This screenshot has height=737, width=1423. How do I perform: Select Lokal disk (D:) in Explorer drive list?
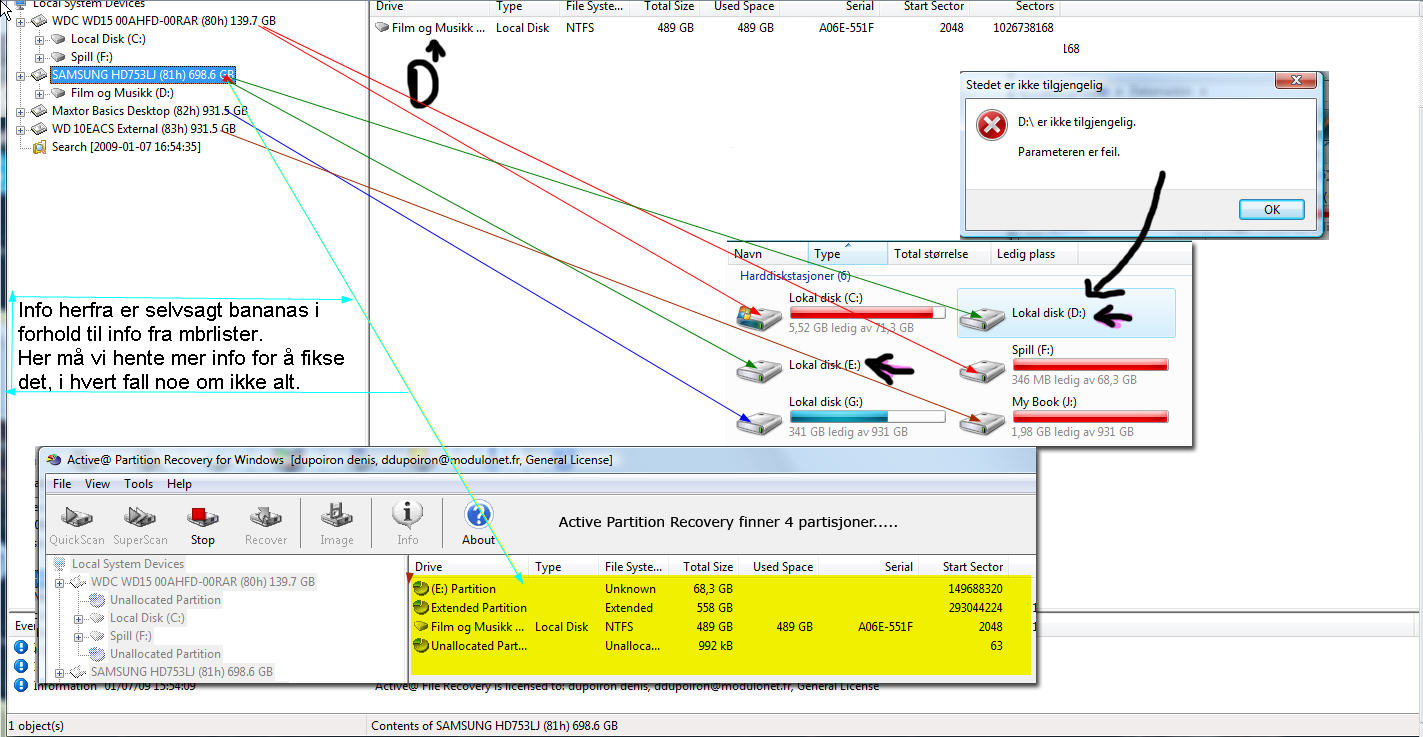click(x=1066, y=313)
